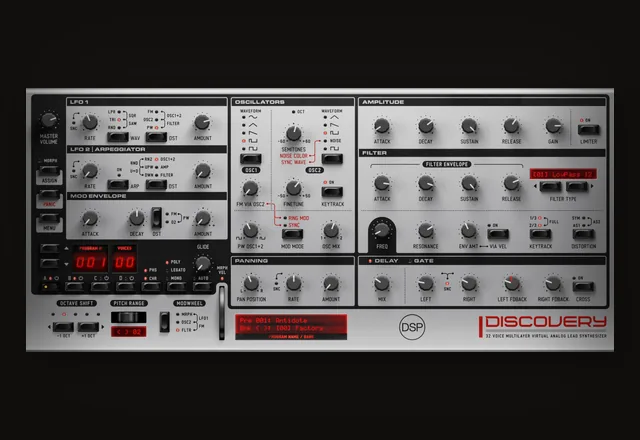Click the Env Amt knob

469,230
